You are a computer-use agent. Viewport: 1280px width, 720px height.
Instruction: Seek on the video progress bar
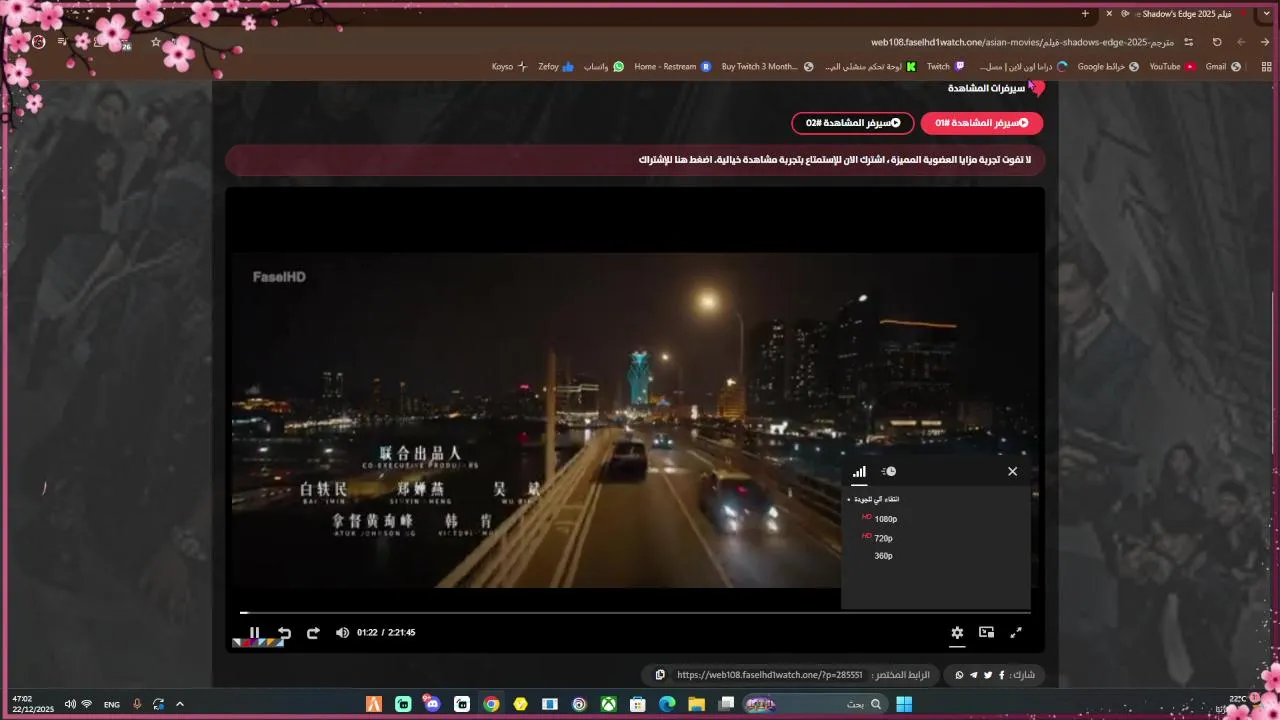pos(635,612)
